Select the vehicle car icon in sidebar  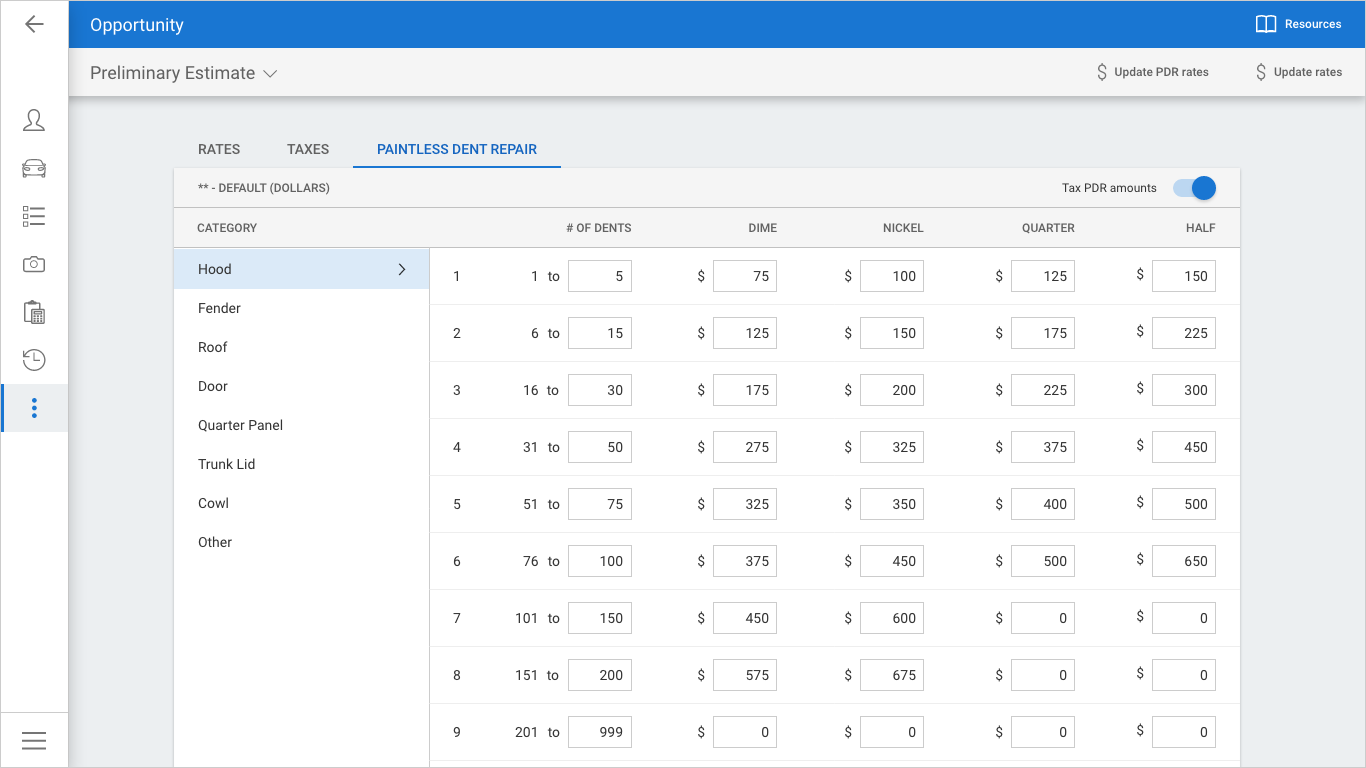(34, 169)
